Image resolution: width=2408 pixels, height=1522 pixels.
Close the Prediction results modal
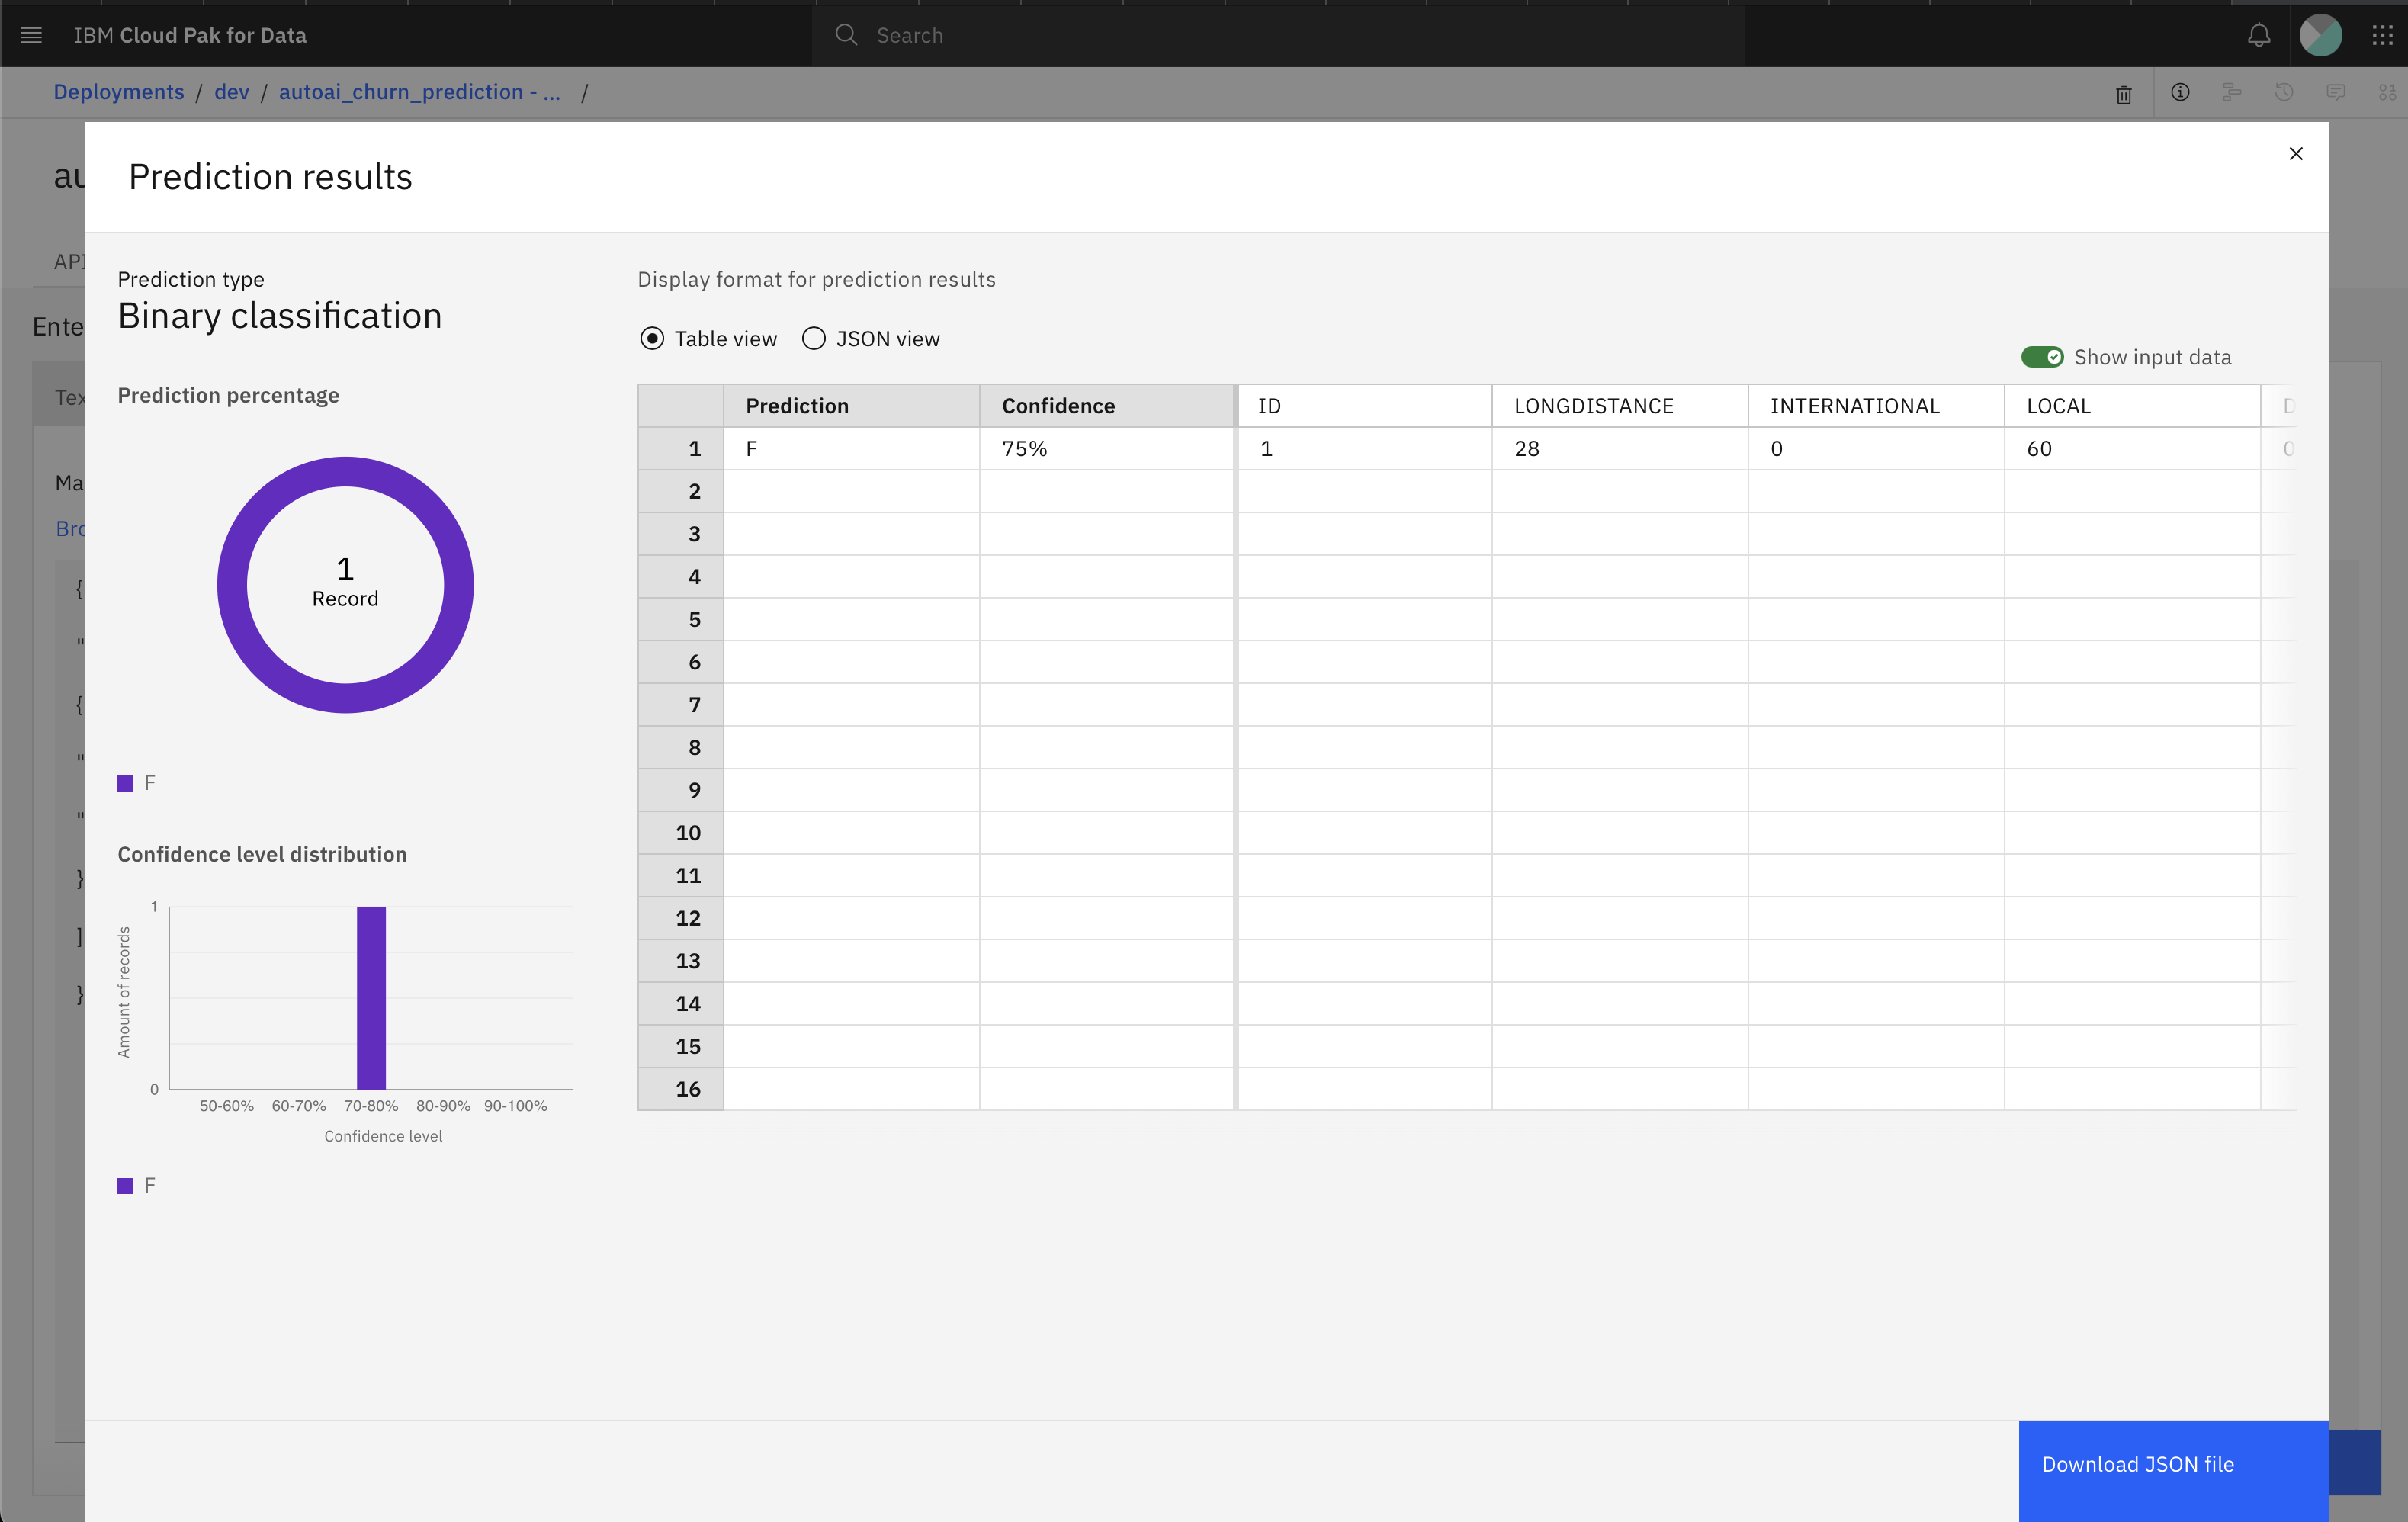[2296, 154]
